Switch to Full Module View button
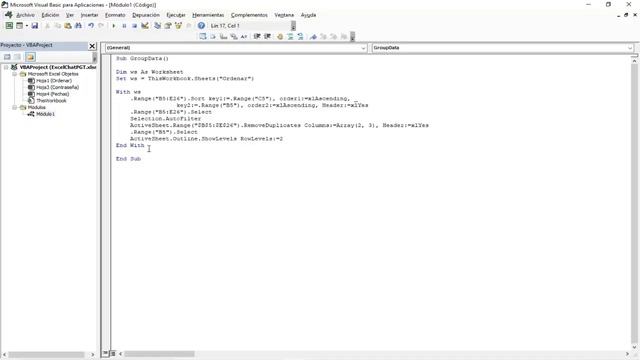640x360 pixels. [x=113, y=353]
